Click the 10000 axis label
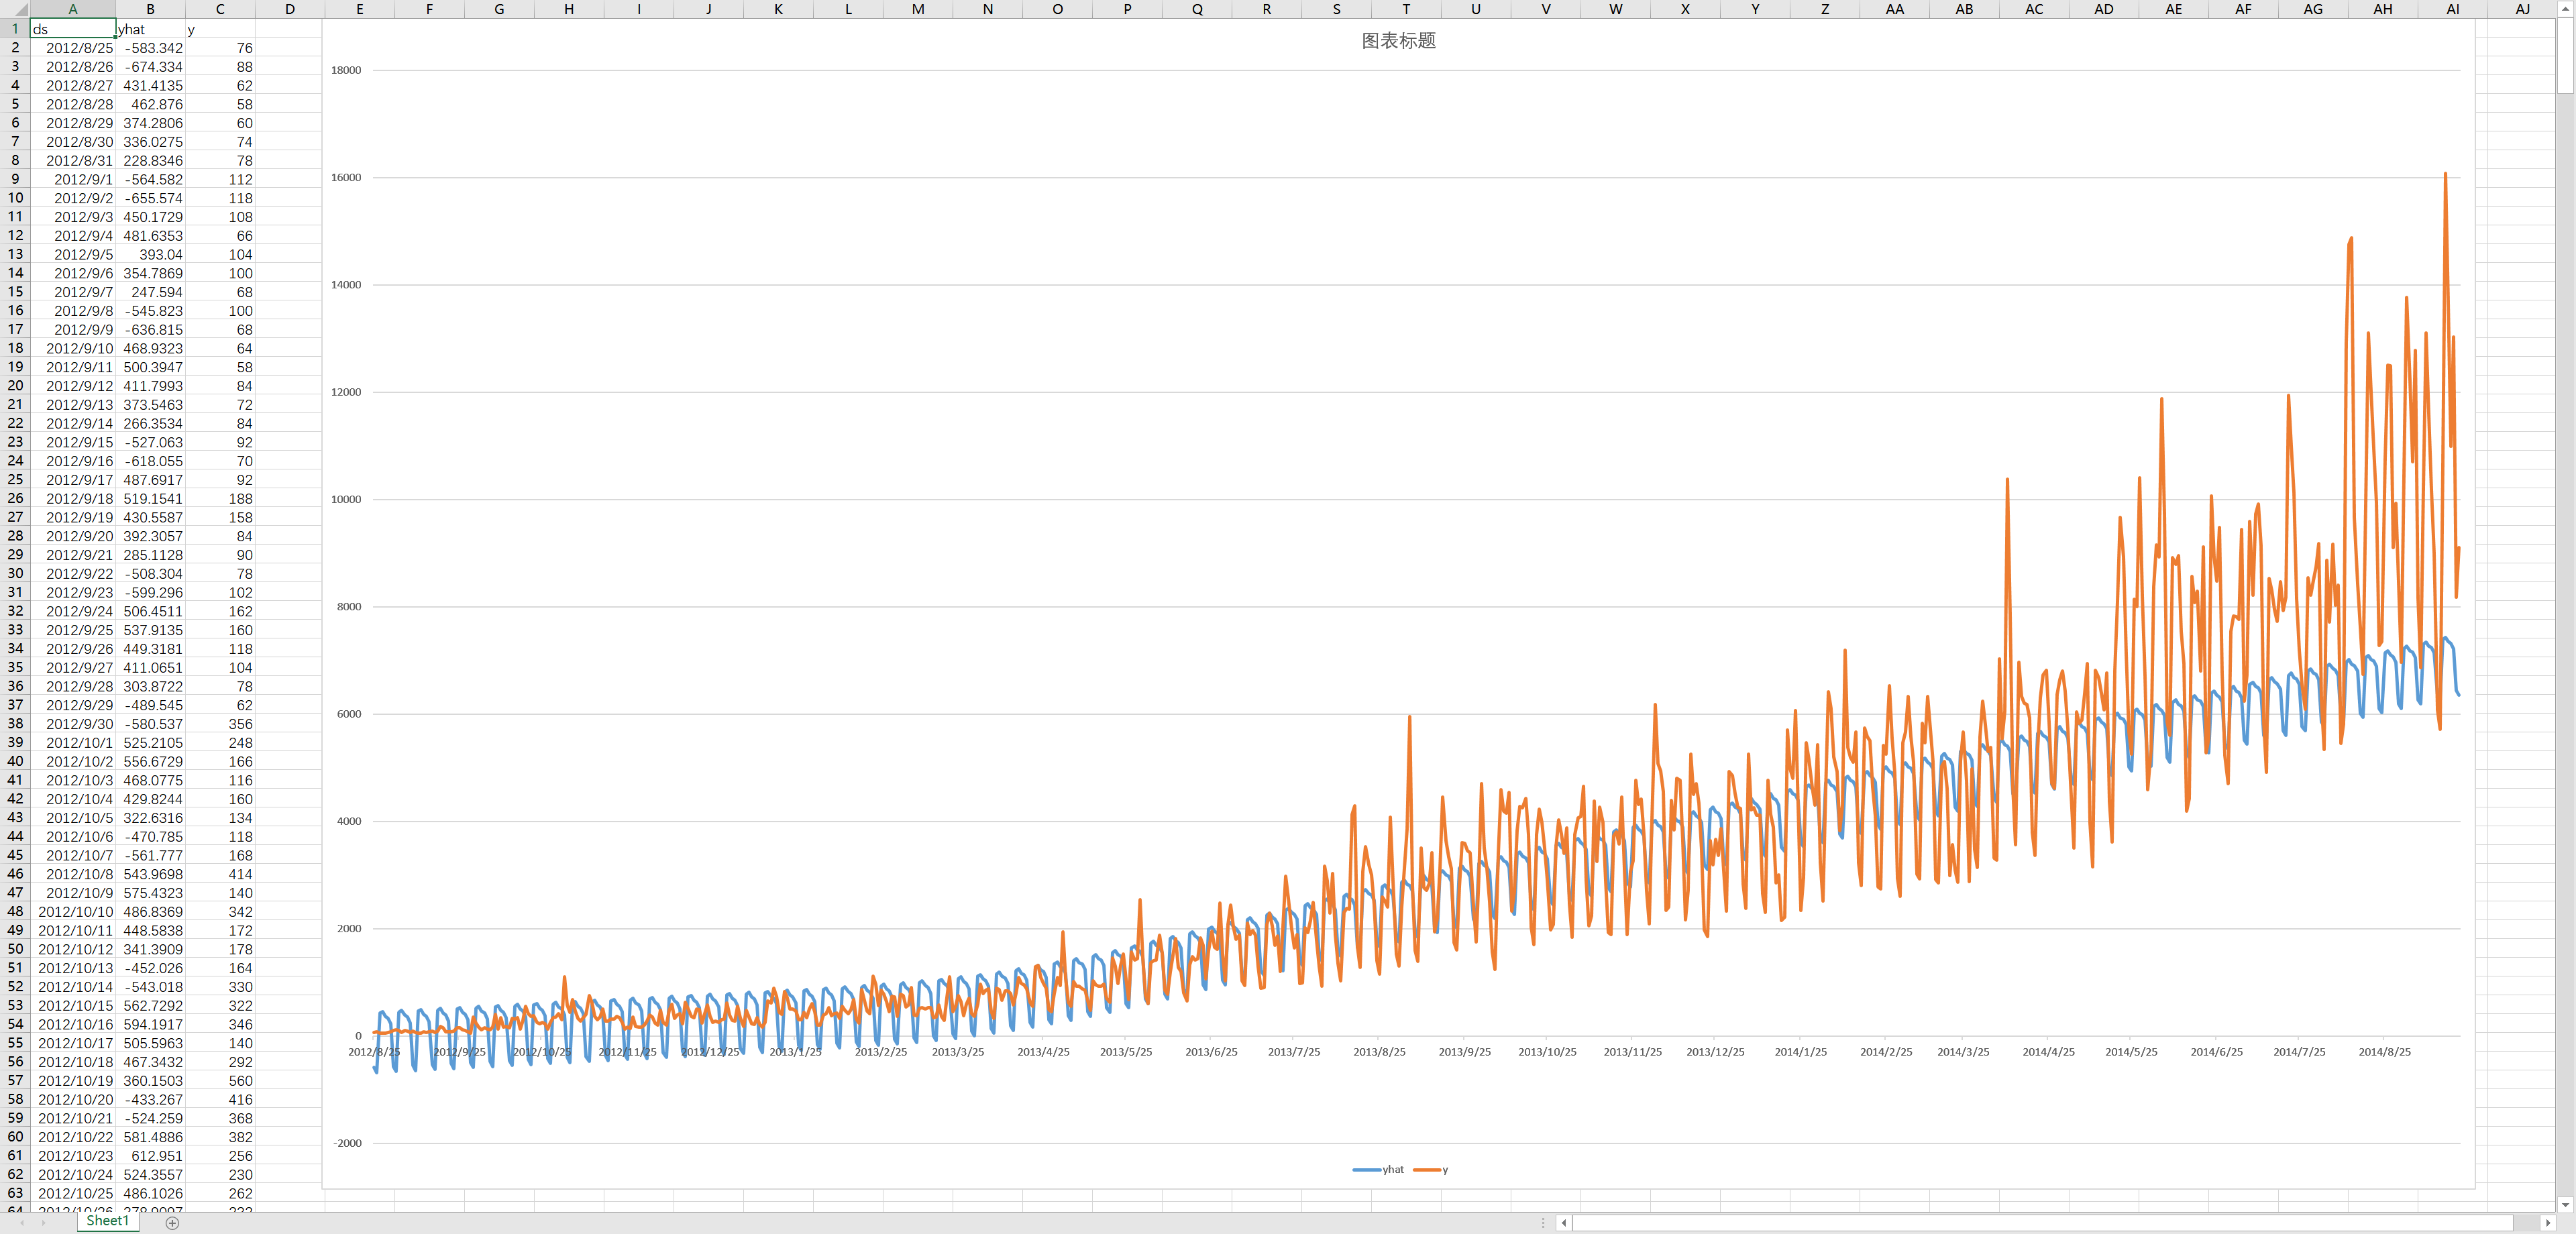This screenshot has width=2576, height=1234. [346, 499]
